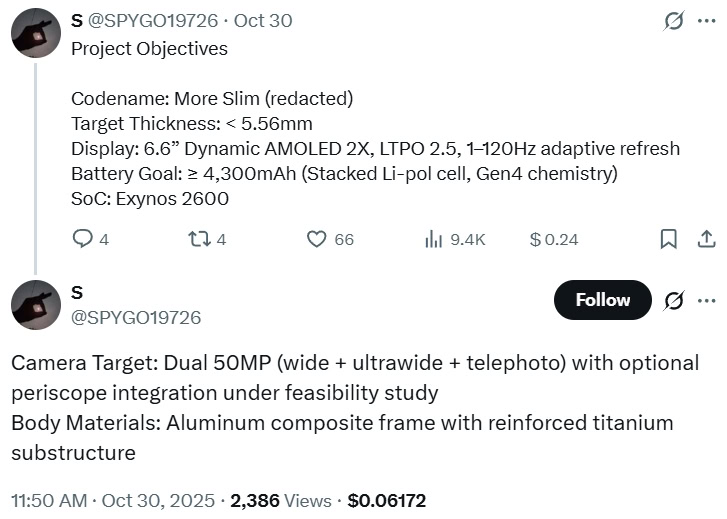Open more options on first tweet
The height and width of the screenshot is (519, 727).
coord(706,21)
